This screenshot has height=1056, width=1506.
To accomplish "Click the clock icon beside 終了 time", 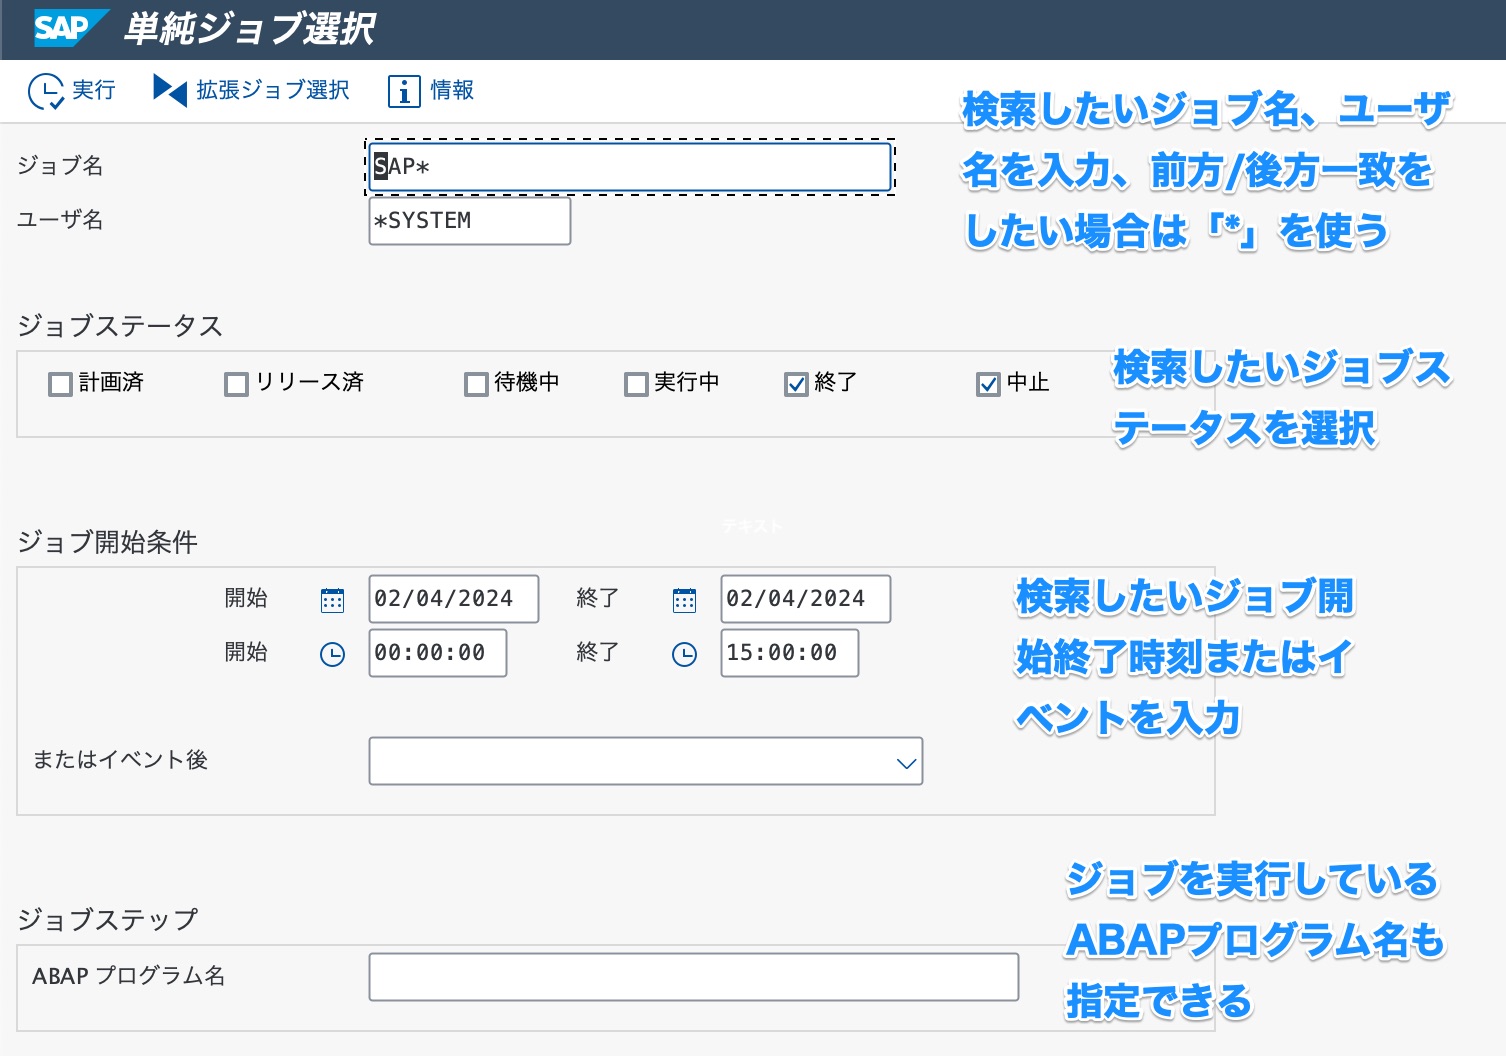I will [x=684, y=653].
